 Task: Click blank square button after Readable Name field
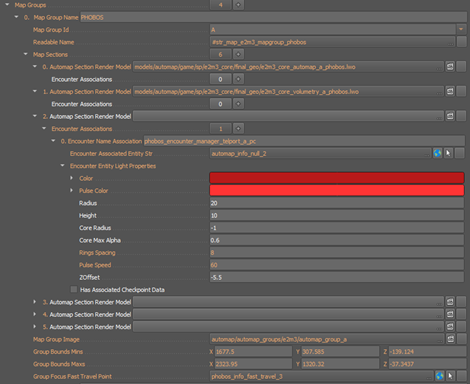click(462, 42)
